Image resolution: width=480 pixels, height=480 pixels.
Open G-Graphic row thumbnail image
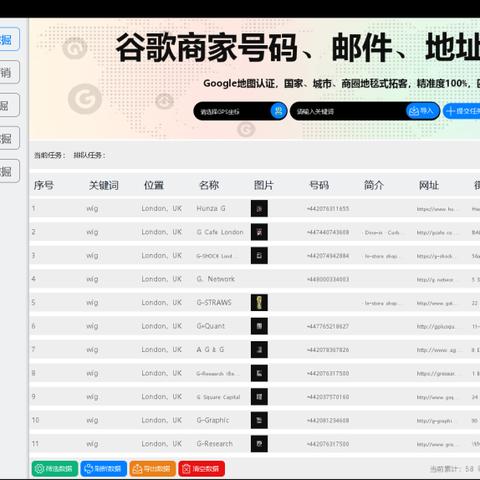pos(259,420)
